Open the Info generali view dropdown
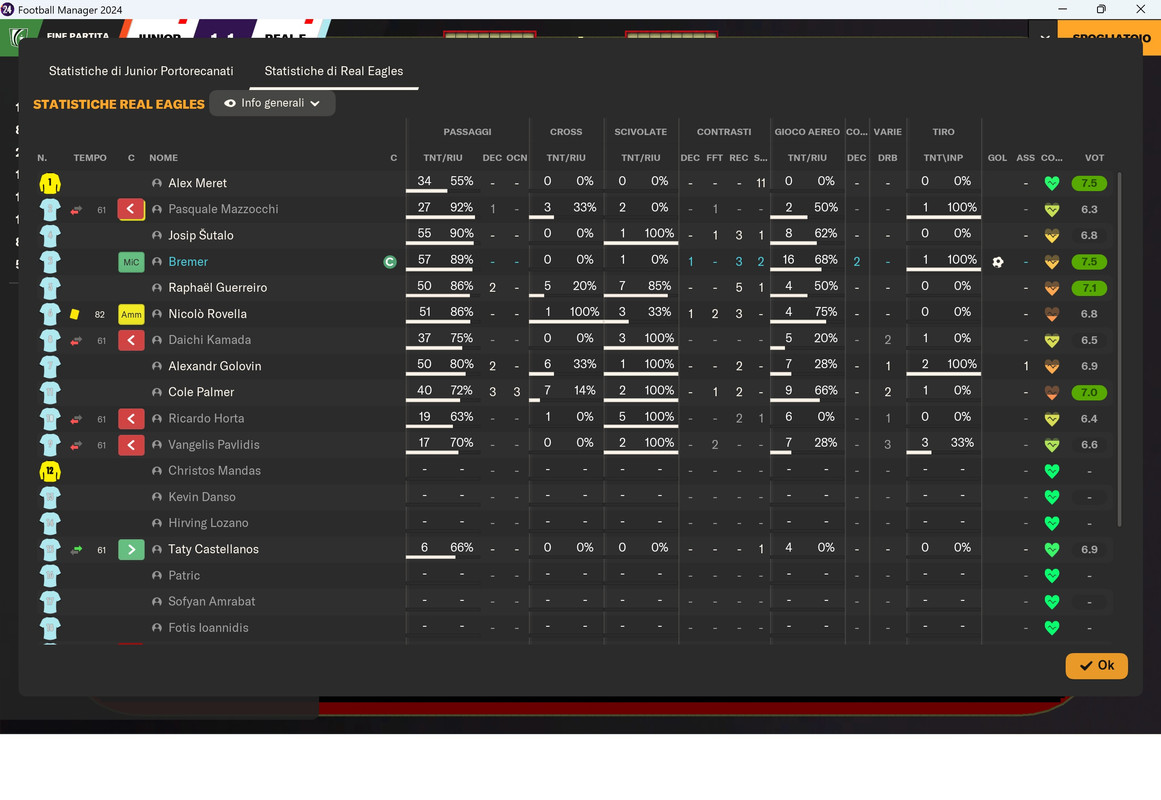This screenshot has height=800, width=1161. click(272, 103)
